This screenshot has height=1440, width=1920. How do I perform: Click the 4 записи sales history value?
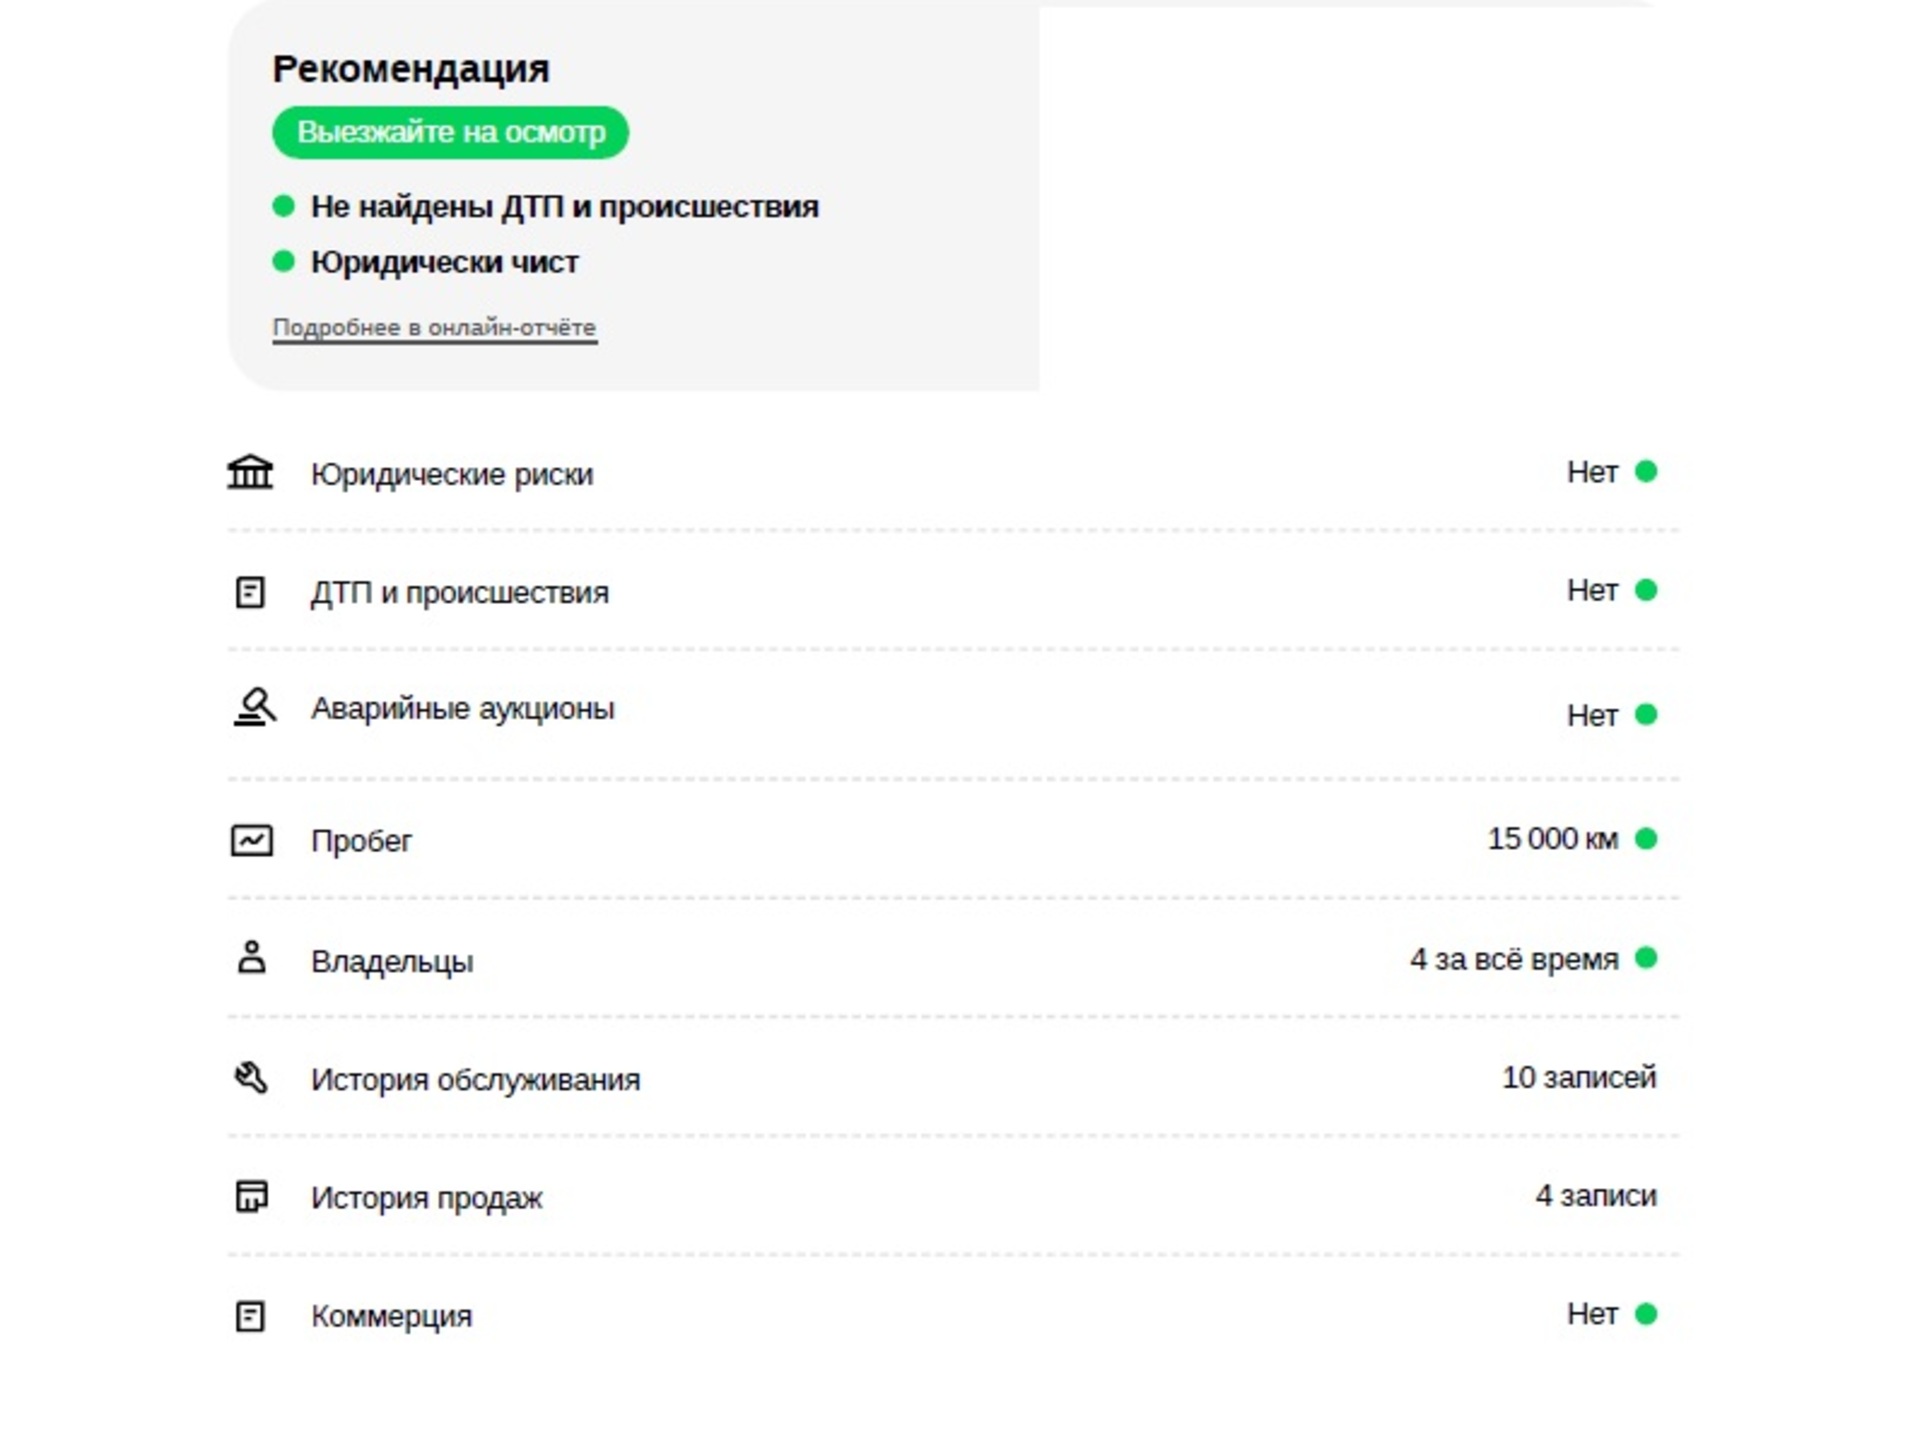point(1596,1195)
